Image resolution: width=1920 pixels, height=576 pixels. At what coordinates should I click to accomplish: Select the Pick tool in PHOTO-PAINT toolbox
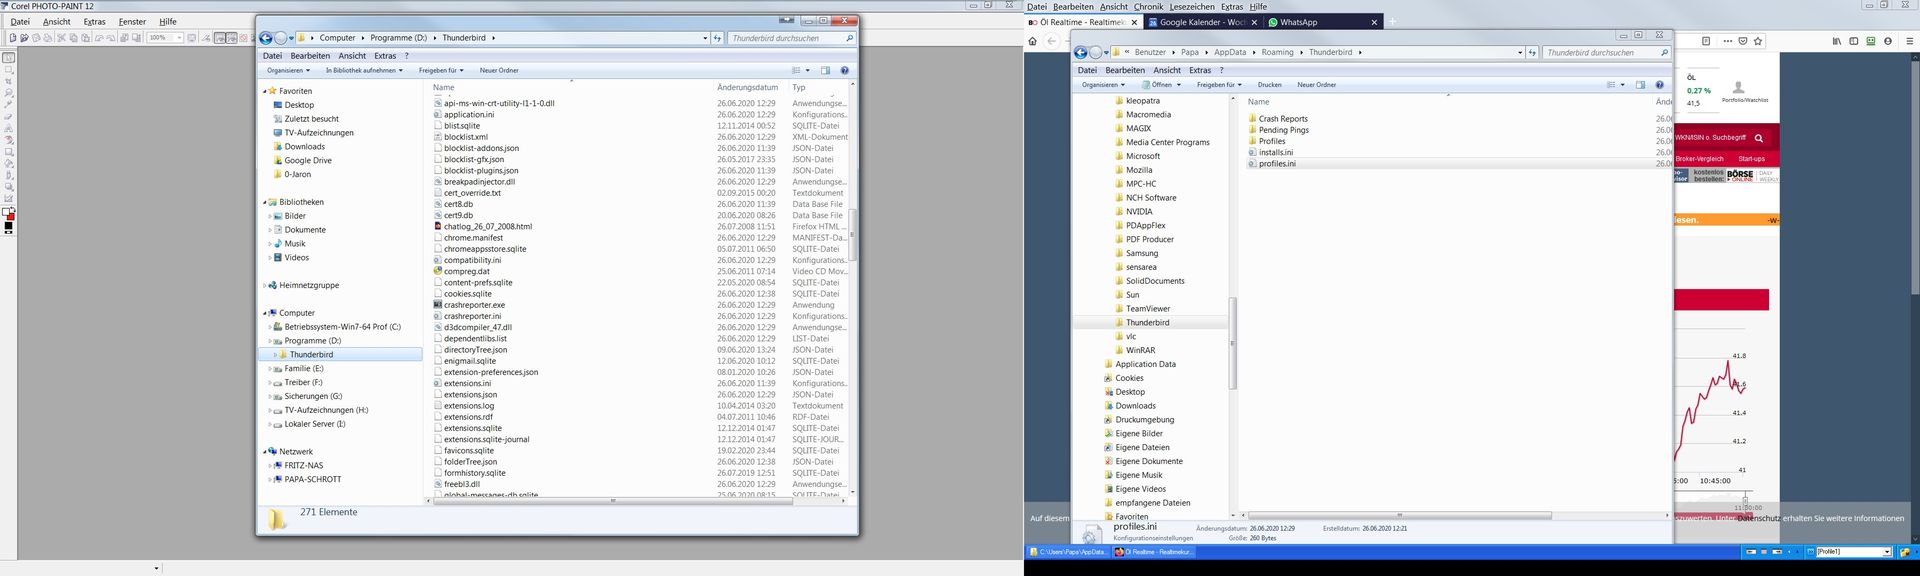pyautogui.click(x=9, y=57)
